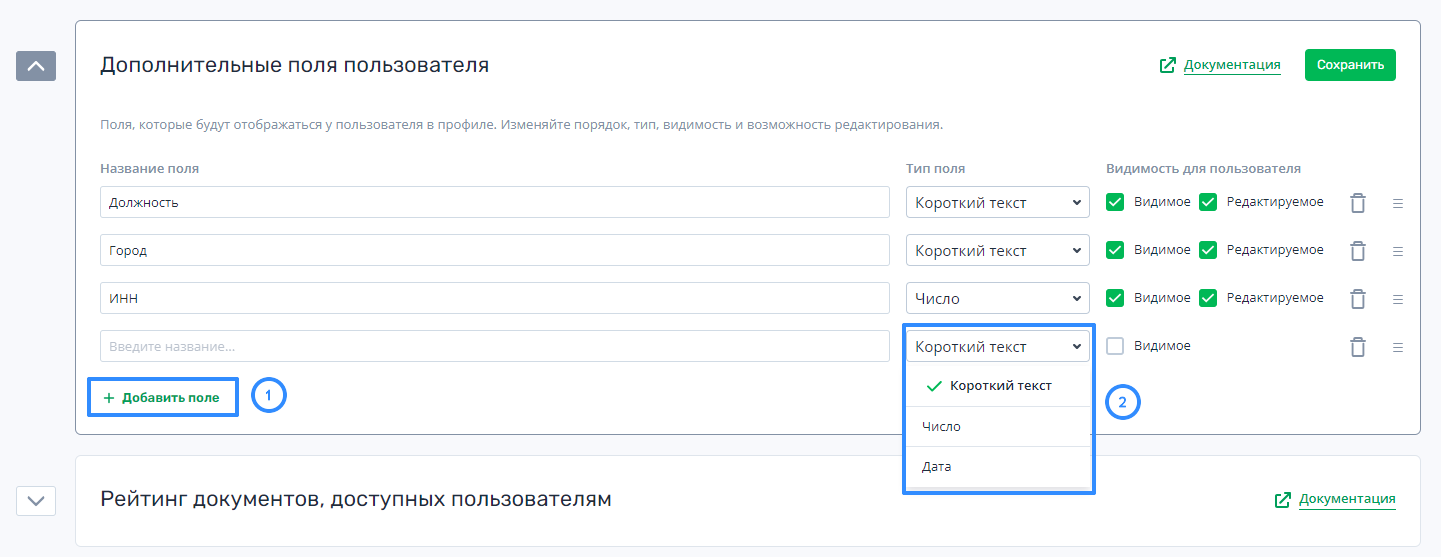
Task: Delete the Город field row
Action: [x=1357, y=251]
